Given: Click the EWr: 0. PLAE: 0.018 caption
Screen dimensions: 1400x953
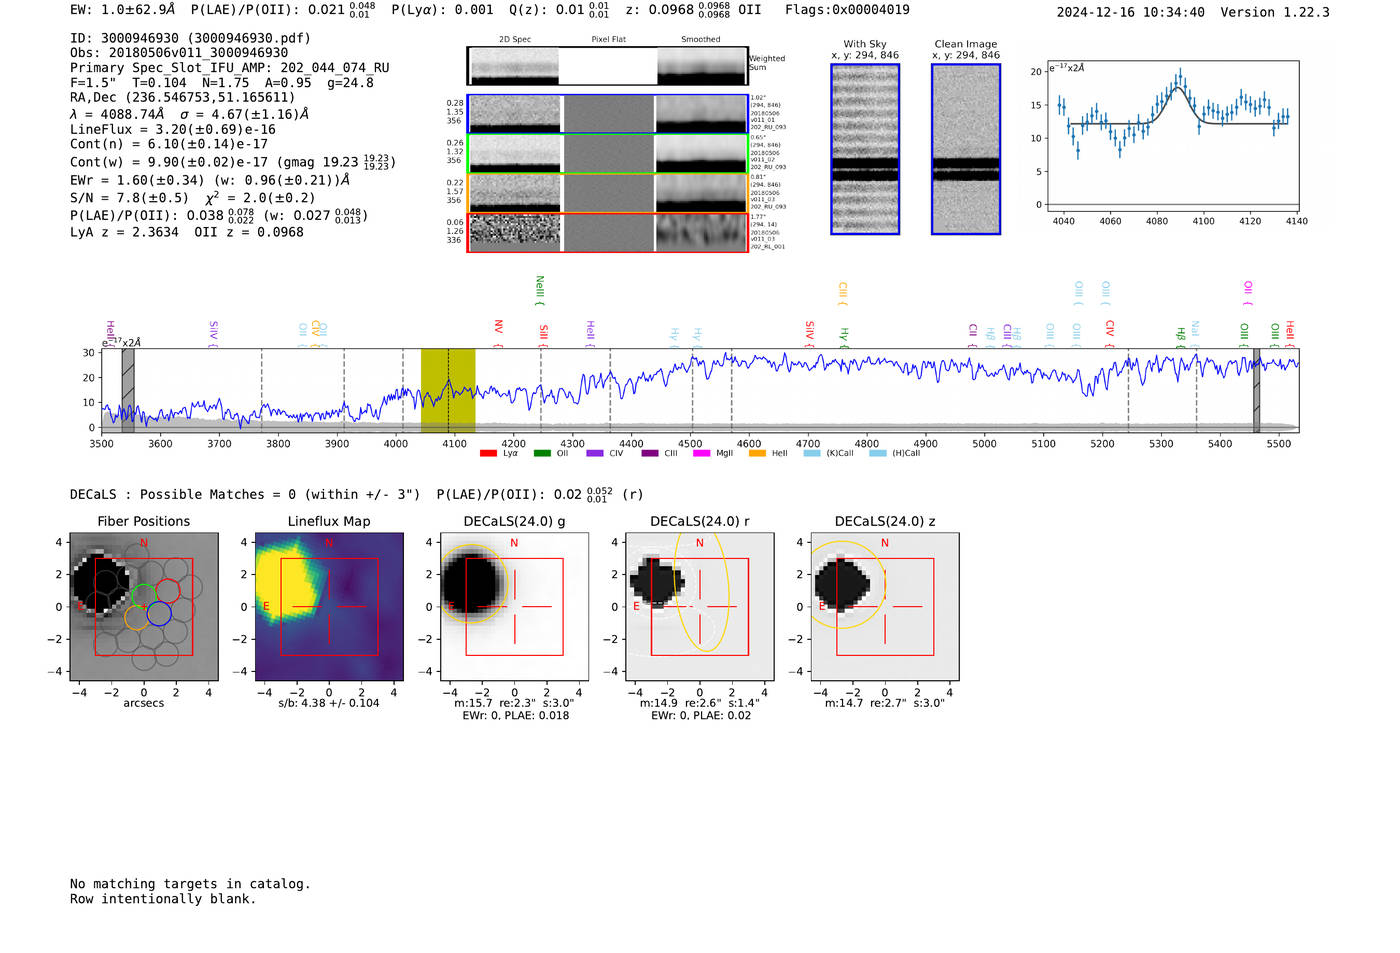Looking at the screenshot, I should click(515, 716).
